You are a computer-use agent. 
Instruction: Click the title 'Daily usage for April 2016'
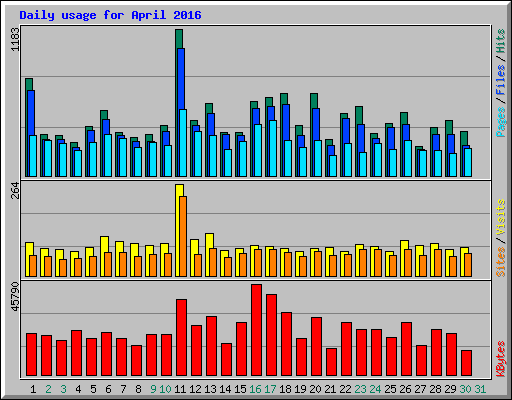pyautogui.click(x=110, y=15)
